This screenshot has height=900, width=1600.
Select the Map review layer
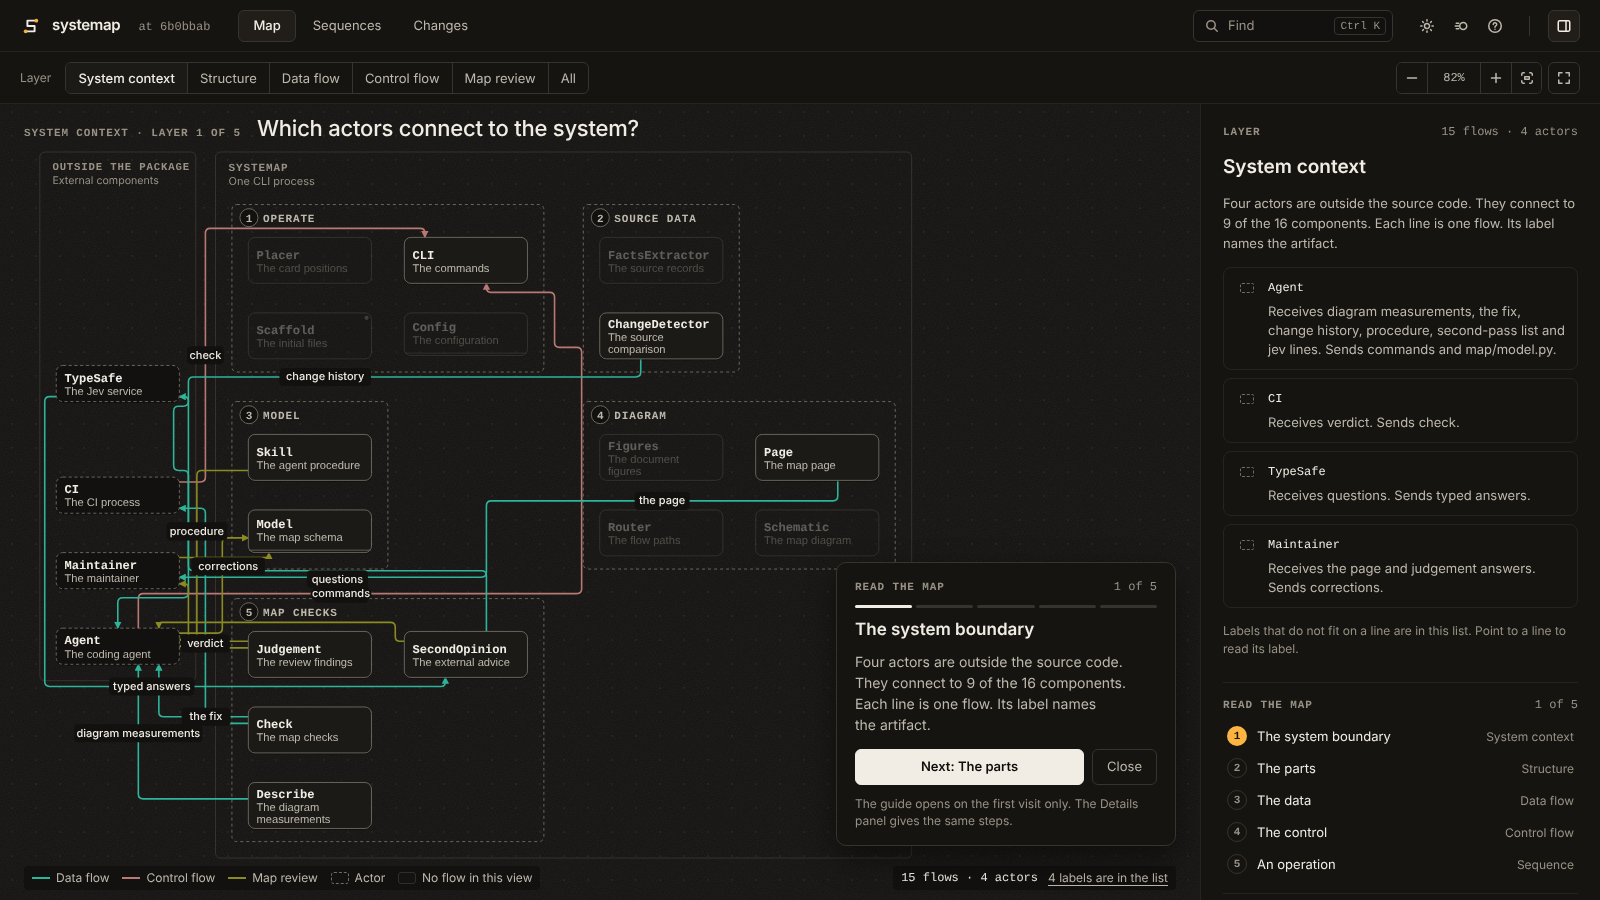(500, 78)
